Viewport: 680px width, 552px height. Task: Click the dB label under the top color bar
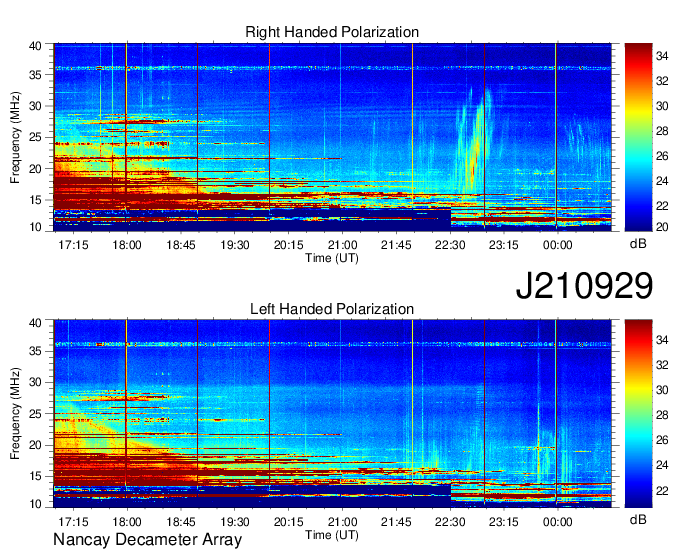coord(638,244)
